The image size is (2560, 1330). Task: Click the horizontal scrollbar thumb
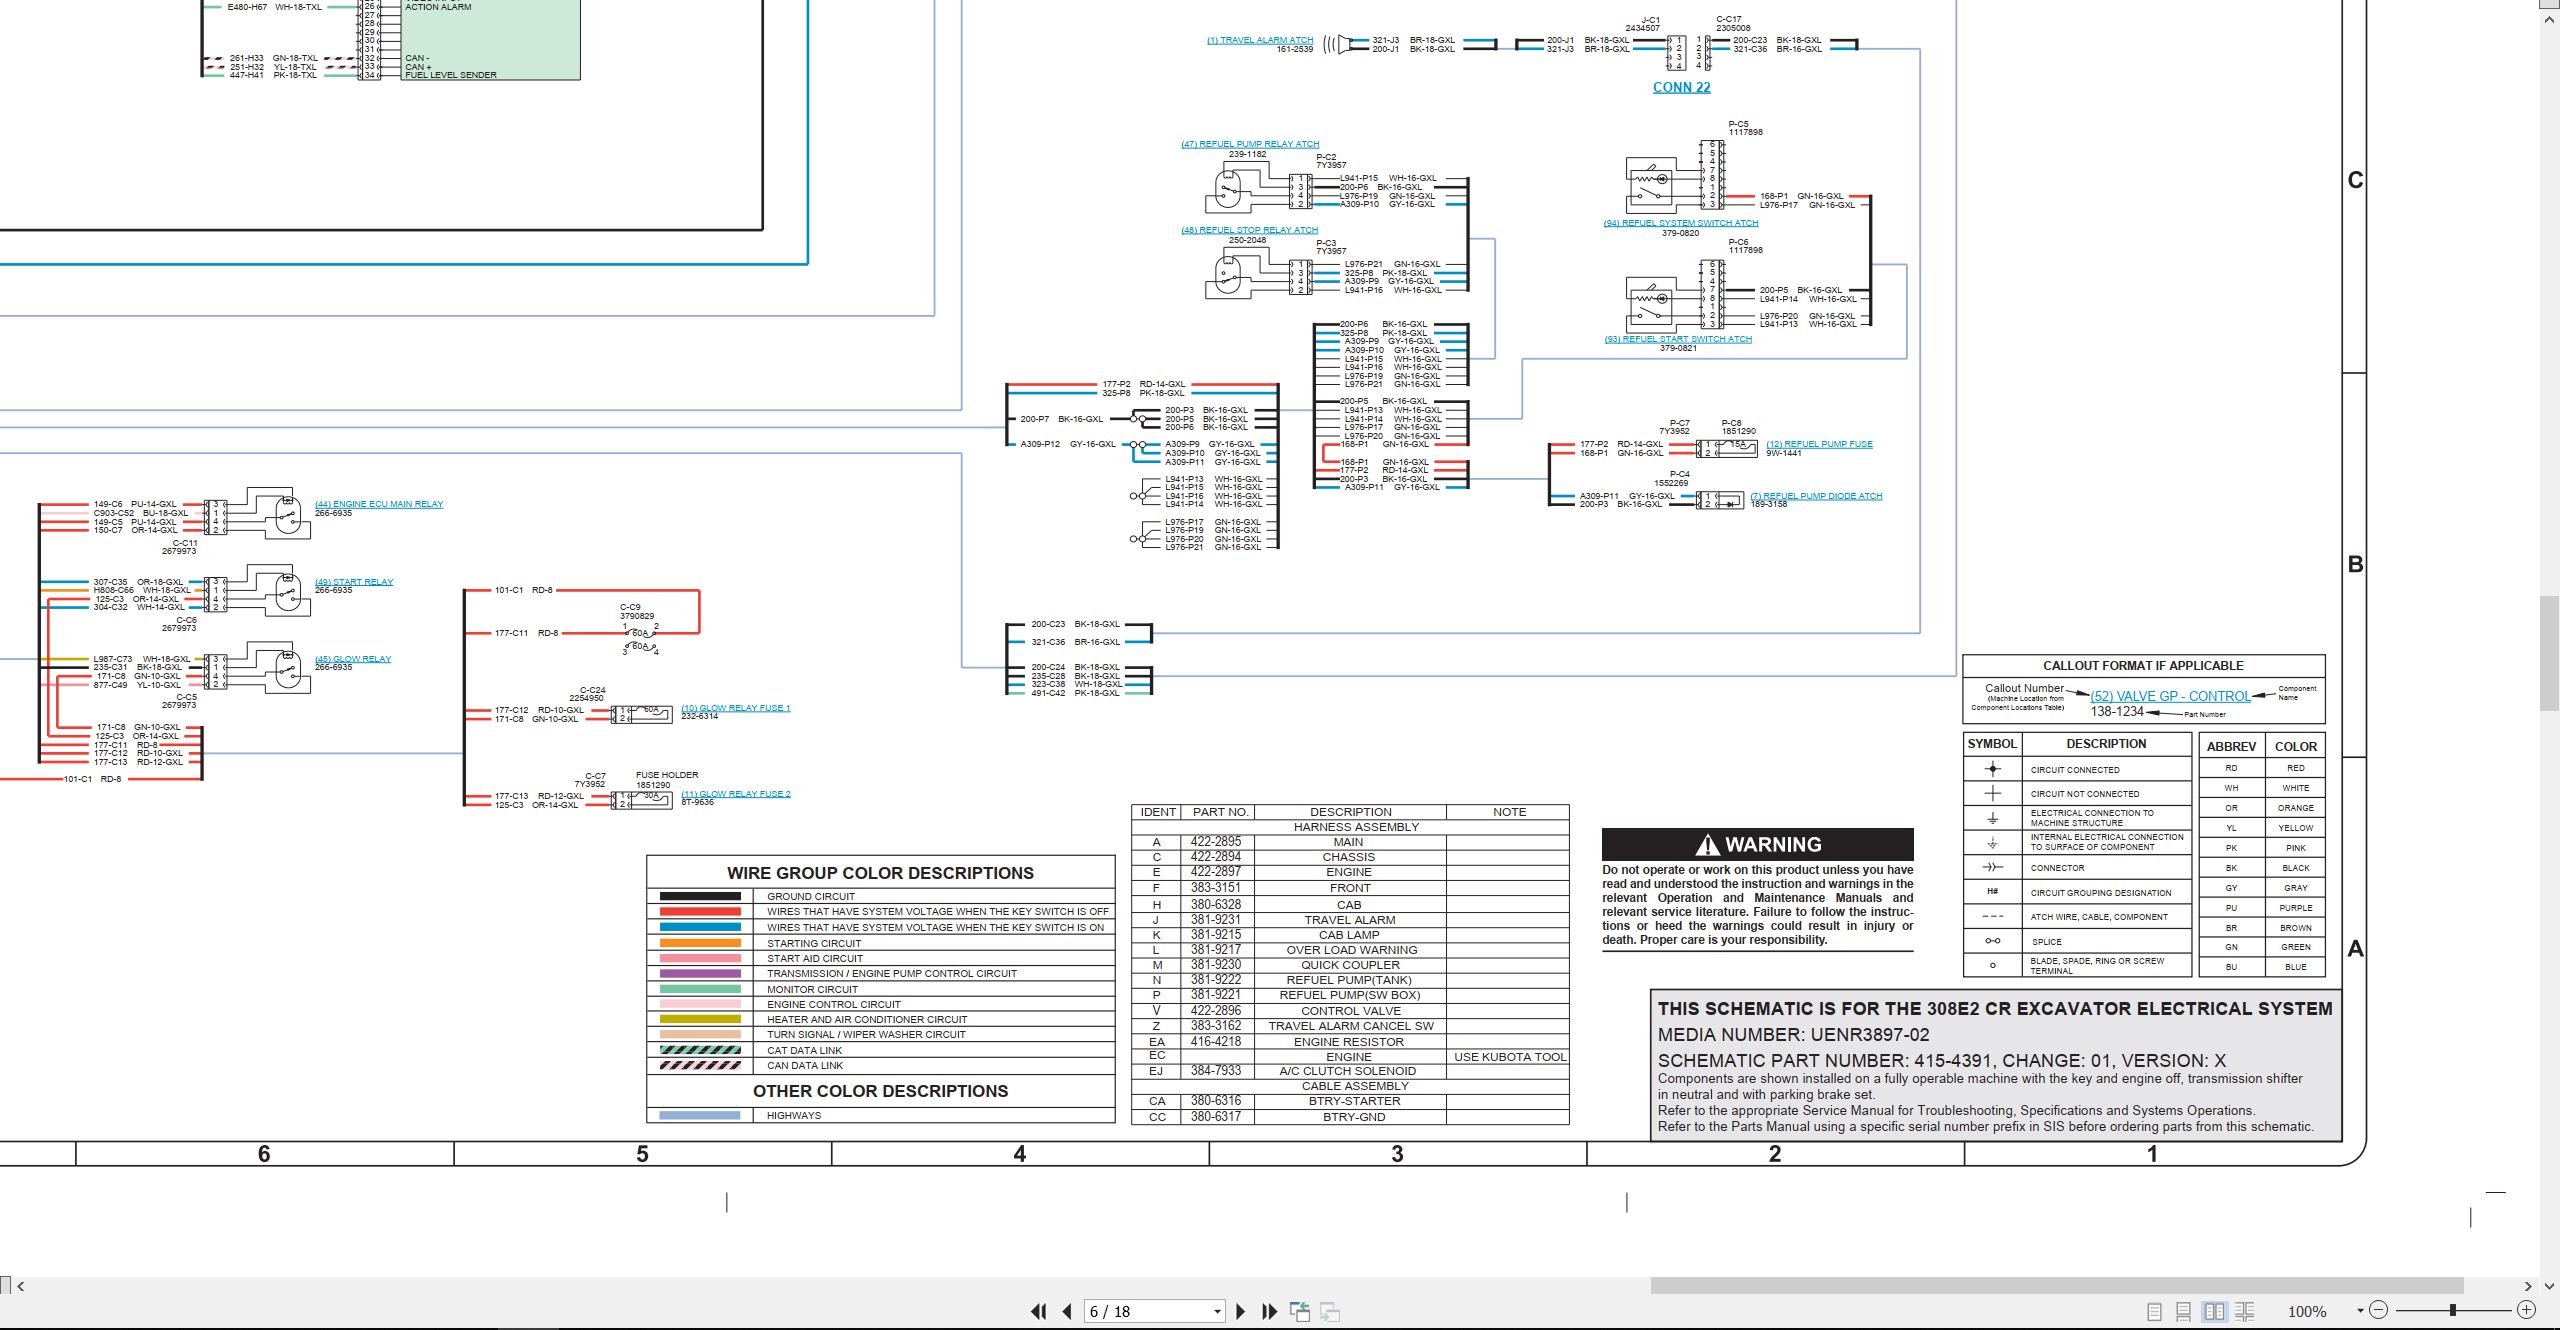point(2056,1286)
